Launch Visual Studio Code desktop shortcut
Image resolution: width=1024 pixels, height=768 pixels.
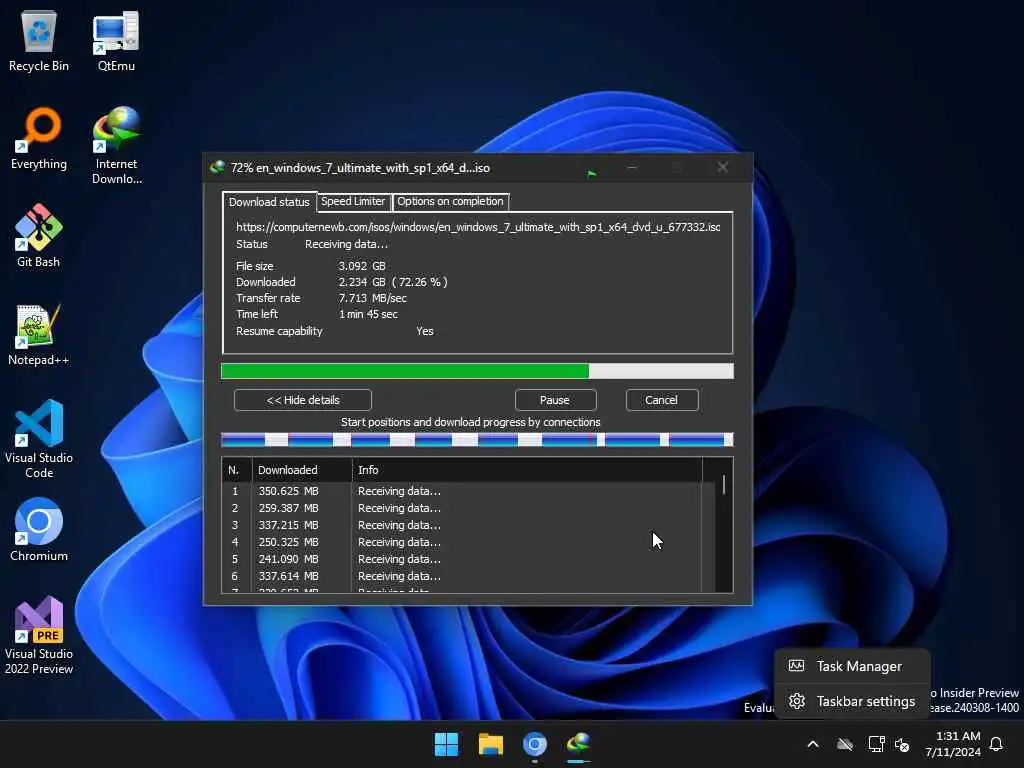click(39, 439)
